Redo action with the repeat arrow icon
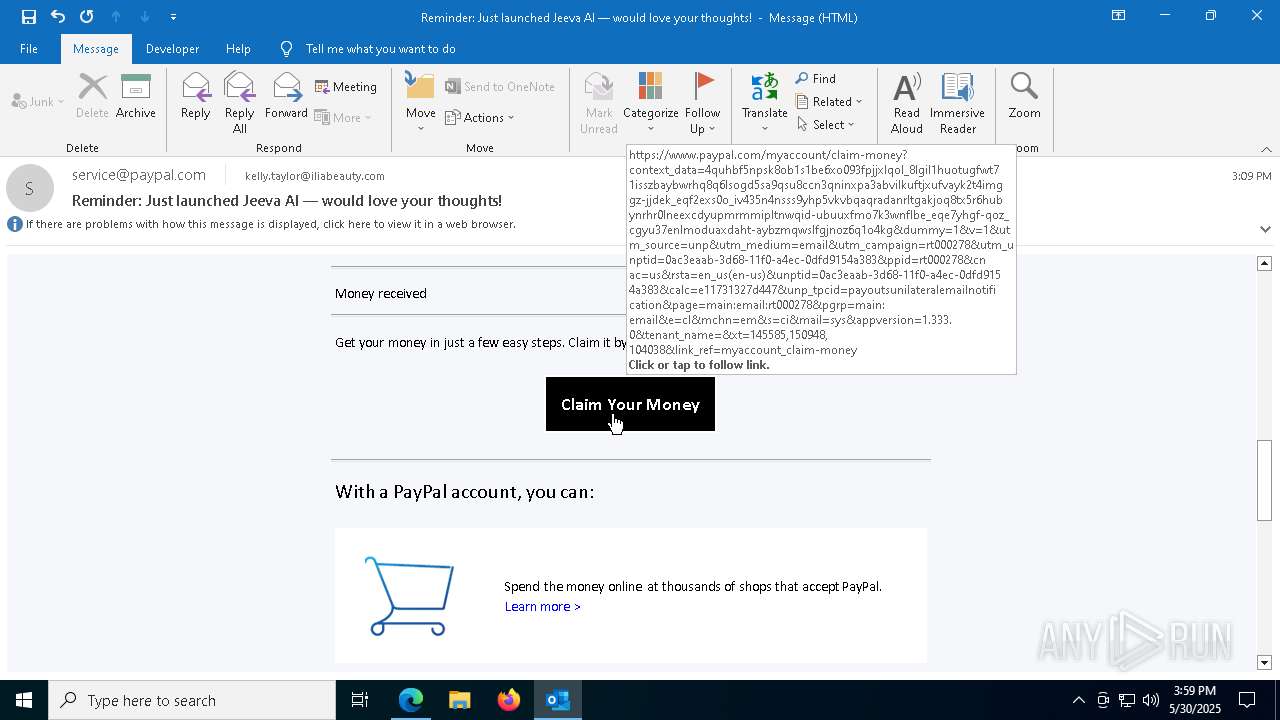This screenshot has width=1280, height=720. (x=87, y=16)
